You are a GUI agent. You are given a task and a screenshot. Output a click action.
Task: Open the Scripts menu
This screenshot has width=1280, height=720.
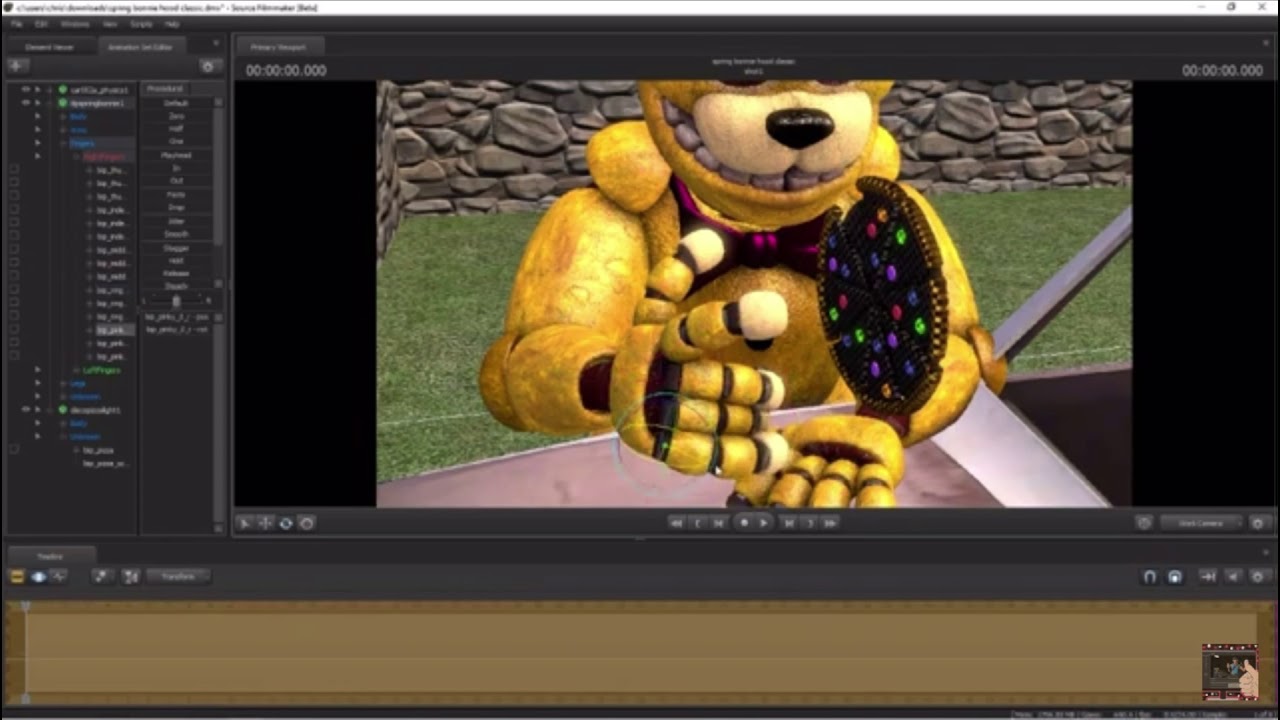tap(141, 23)
